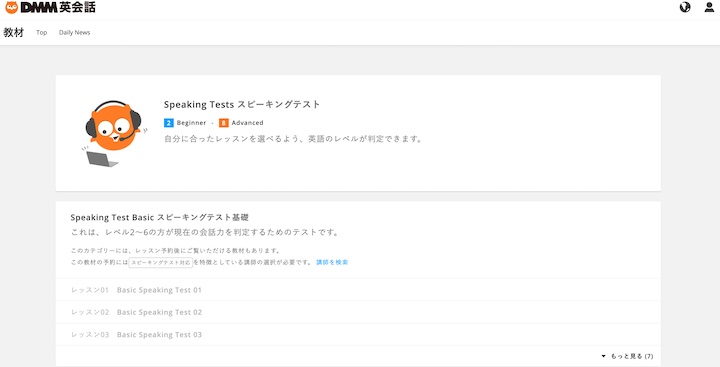The height and width of the screenshot is (367, 720).
Task: Click the Advanced level label
Action: pos(248,123)
